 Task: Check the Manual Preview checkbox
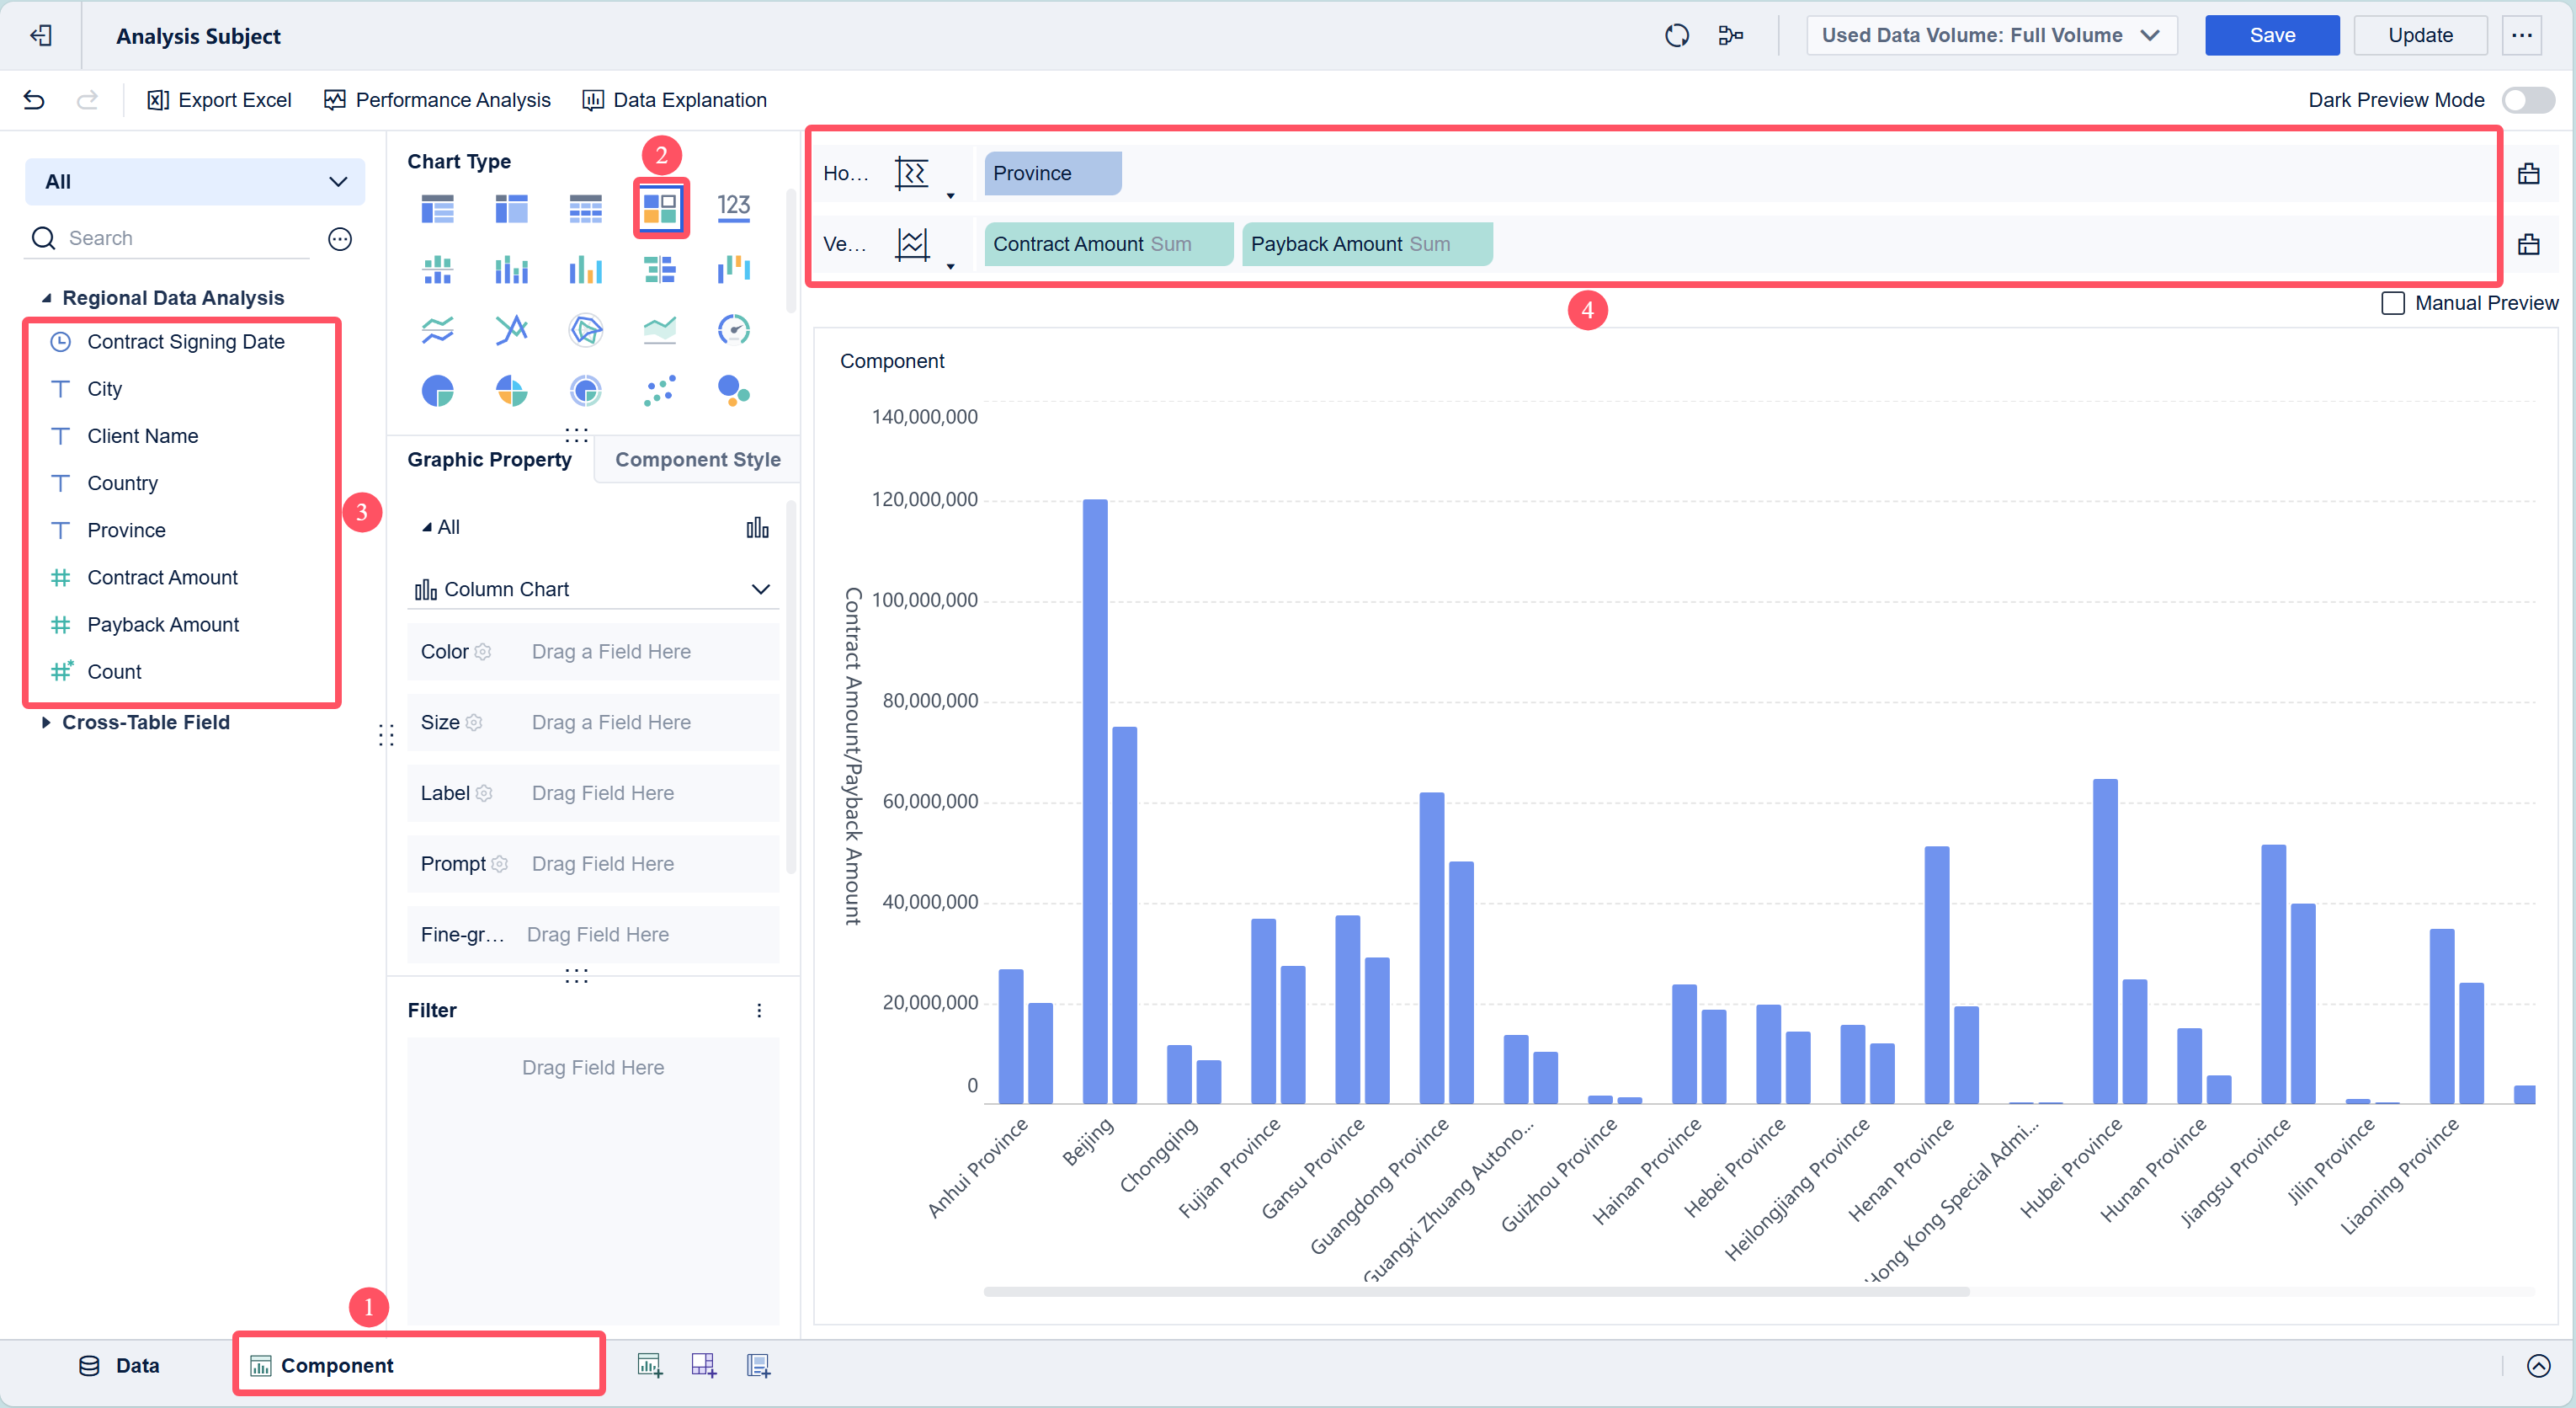pyautogui.click(x=2393, y=303)
